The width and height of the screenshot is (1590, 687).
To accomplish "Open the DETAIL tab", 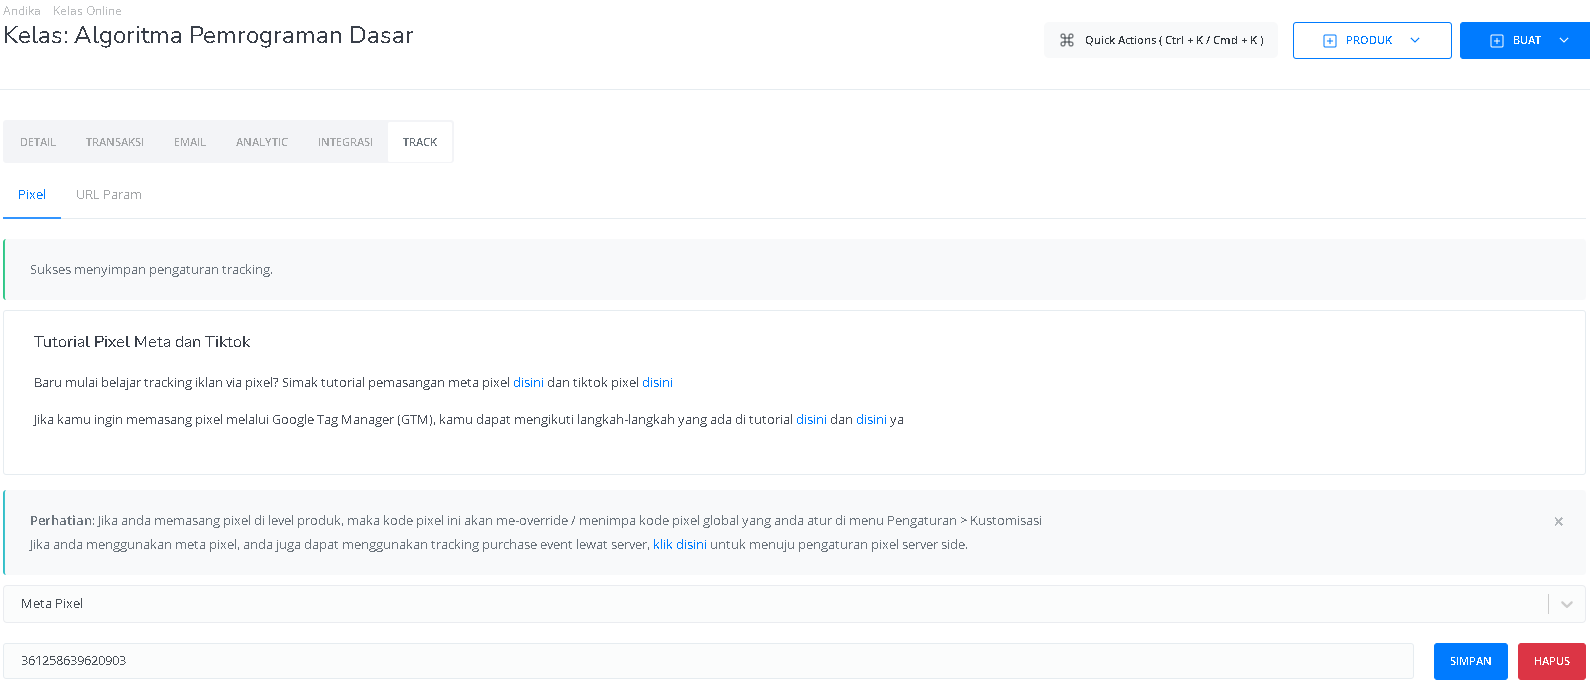I will (x=38, y=142).
